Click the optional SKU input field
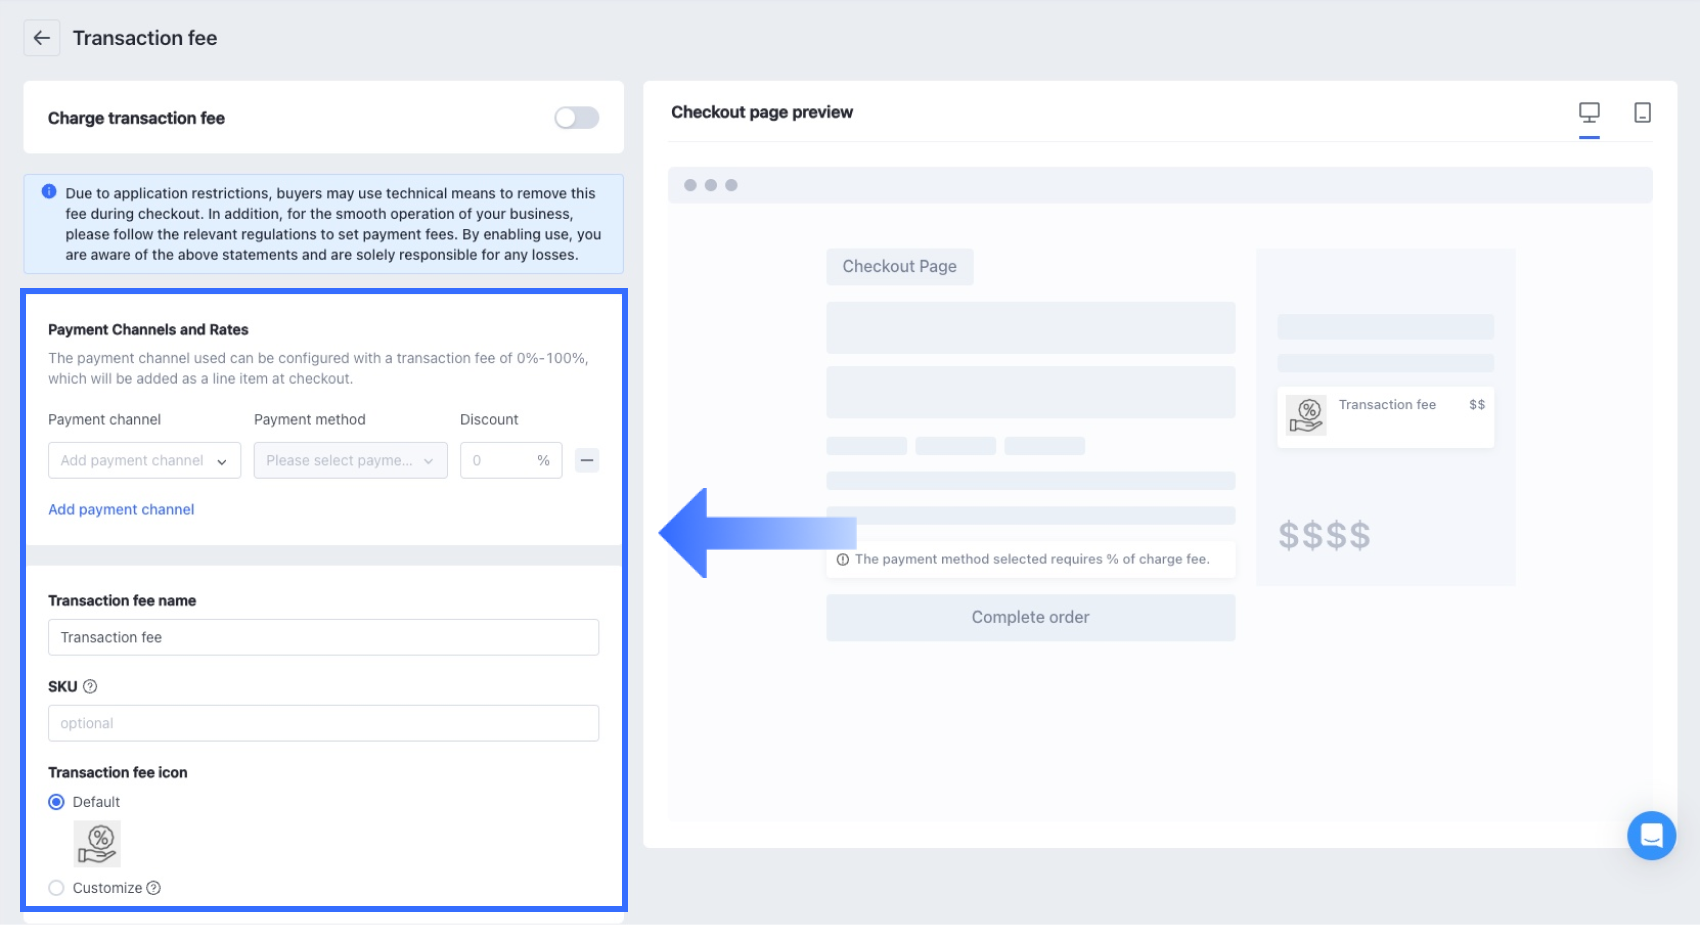The image size is (1700, 925). (323, 723)
